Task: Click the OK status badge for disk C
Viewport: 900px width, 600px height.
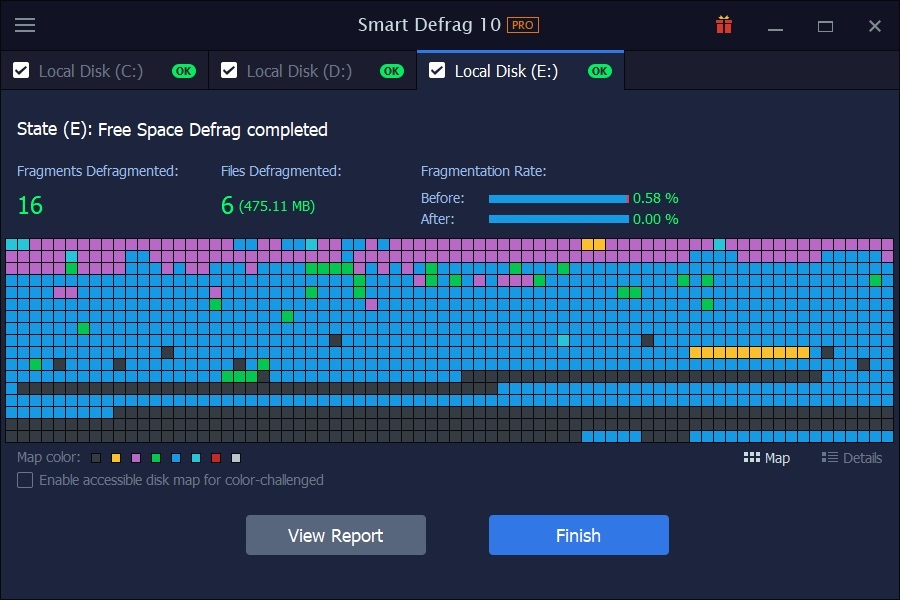Action: [x=184, y=71]
